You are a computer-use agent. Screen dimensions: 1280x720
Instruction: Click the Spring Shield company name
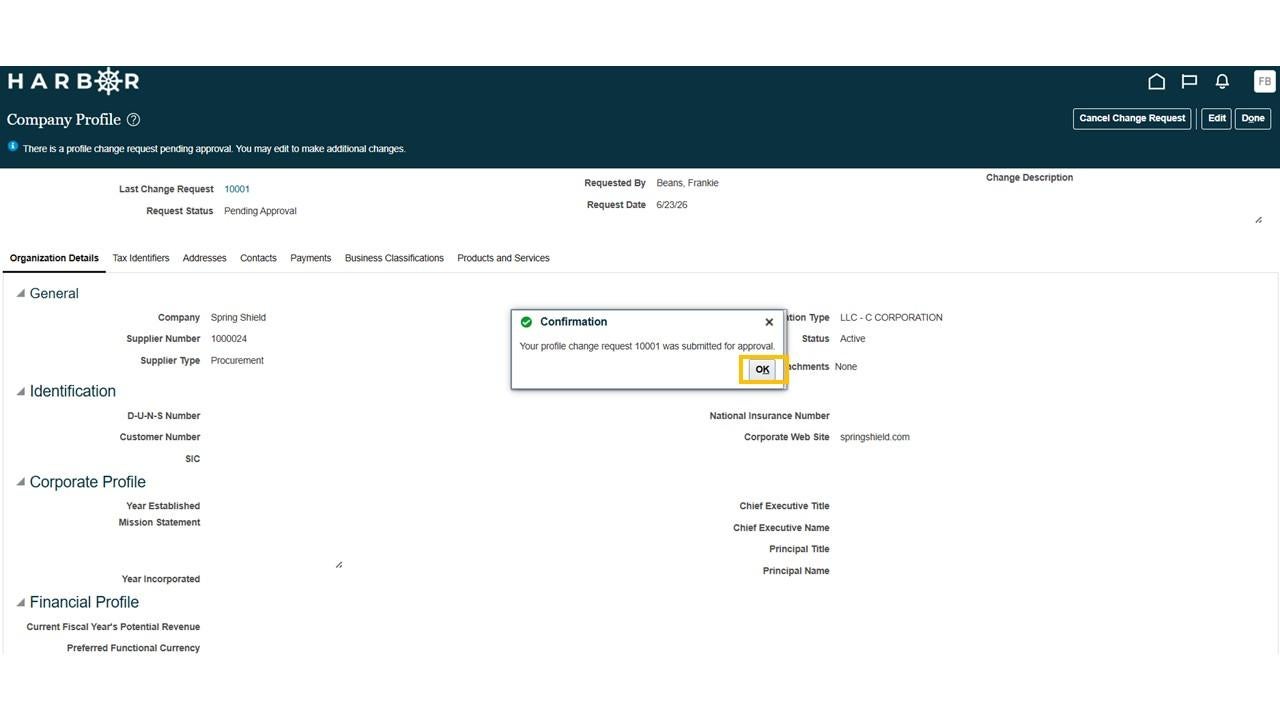coord(238,318)
